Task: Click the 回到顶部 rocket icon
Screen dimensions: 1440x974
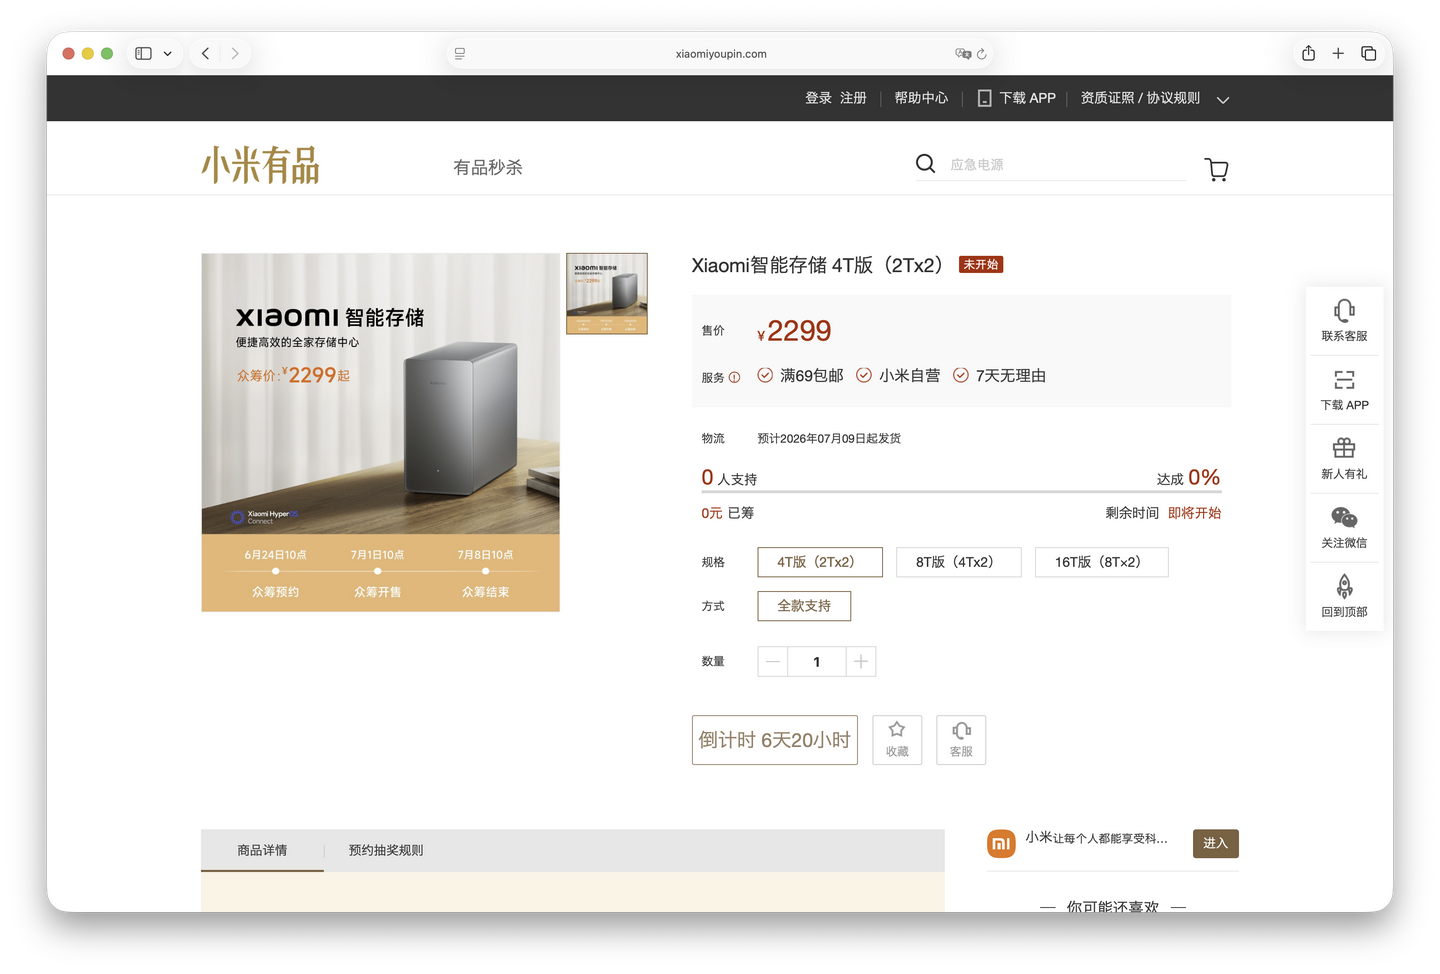Action: pos(1344,586)
